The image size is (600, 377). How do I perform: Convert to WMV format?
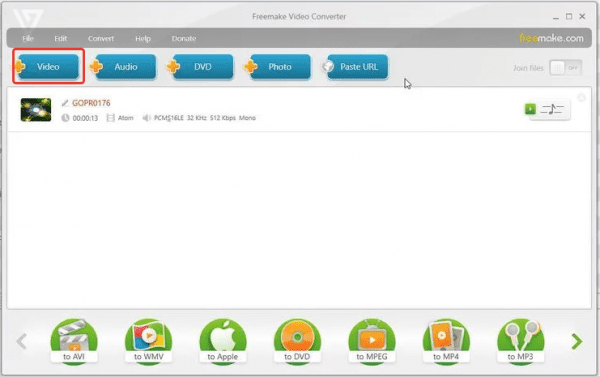coord(148,341)
